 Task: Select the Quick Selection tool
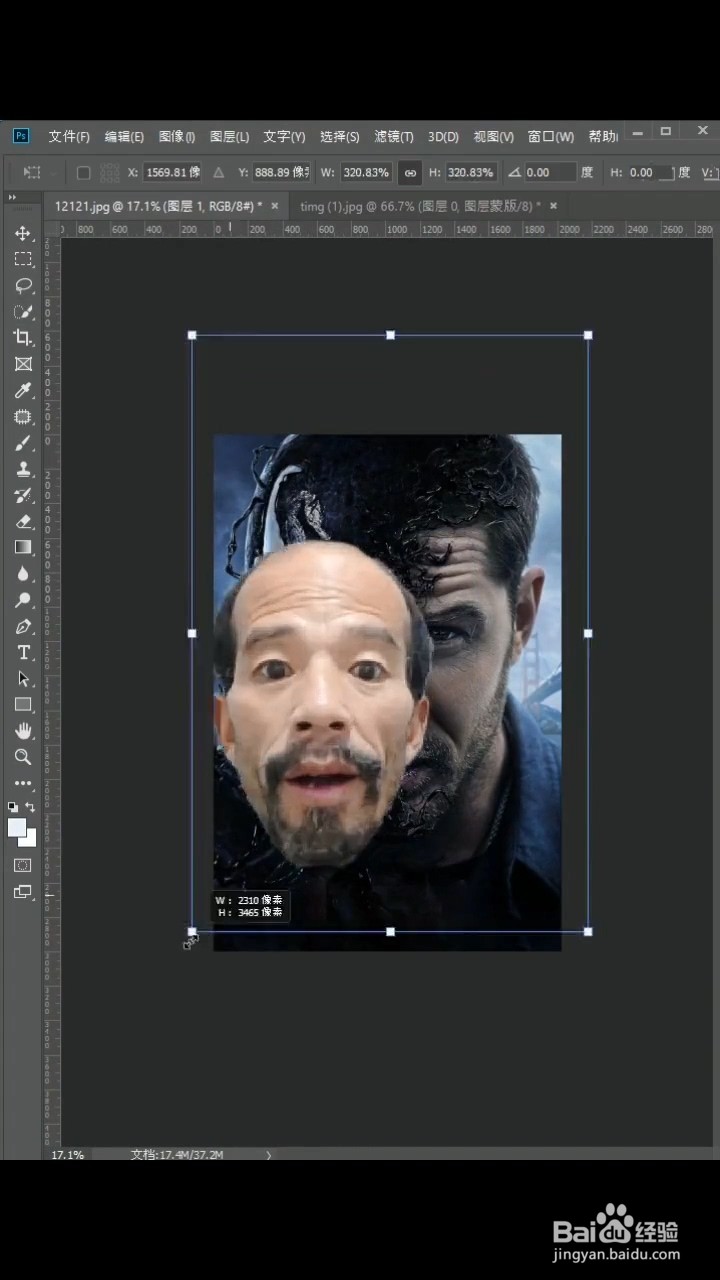click(x=23, y=311)
